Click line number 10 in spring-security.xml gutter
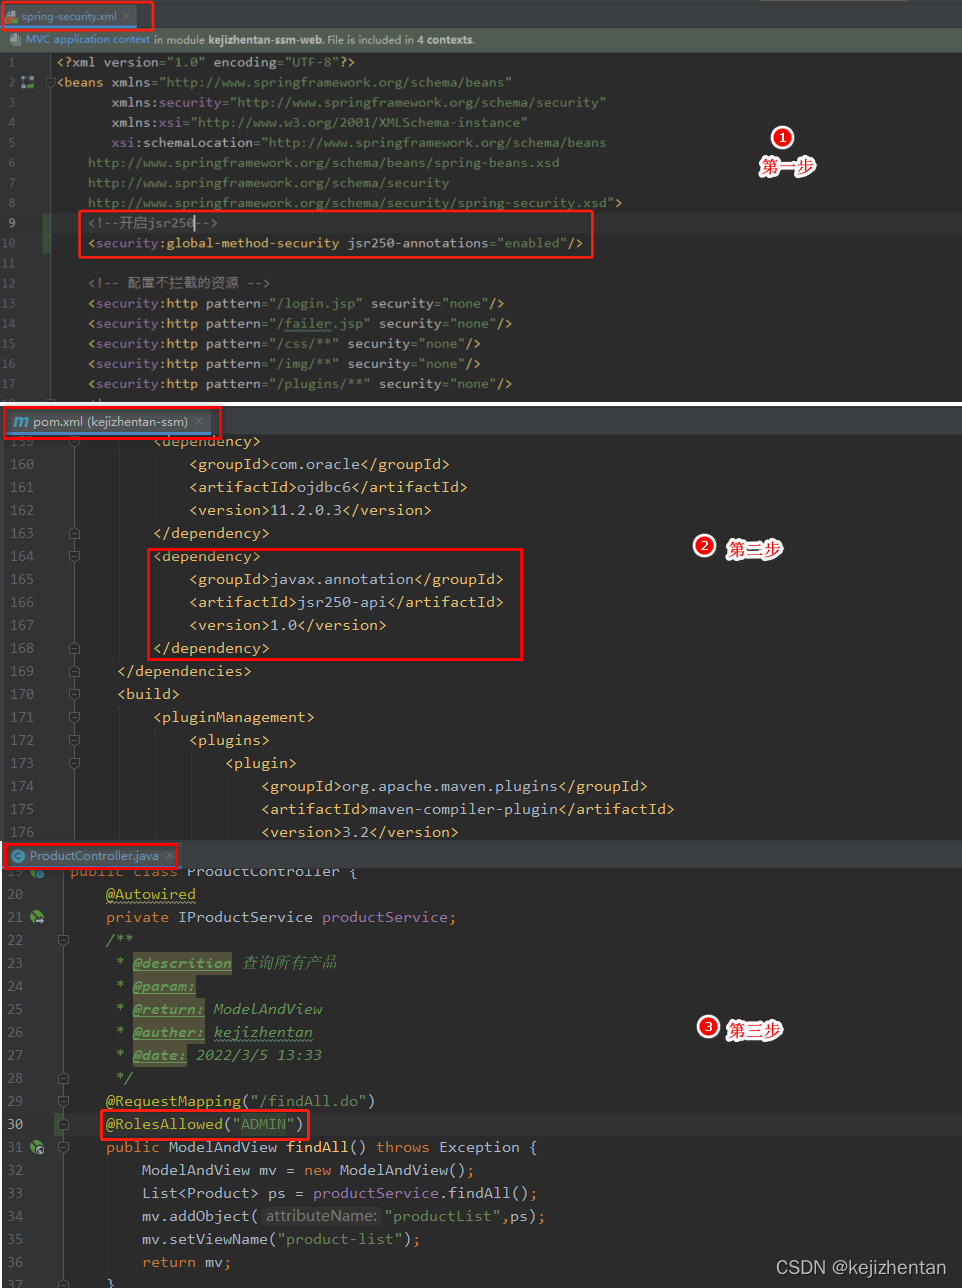This screenshot has height=1288, width=962. click(9, 243)
